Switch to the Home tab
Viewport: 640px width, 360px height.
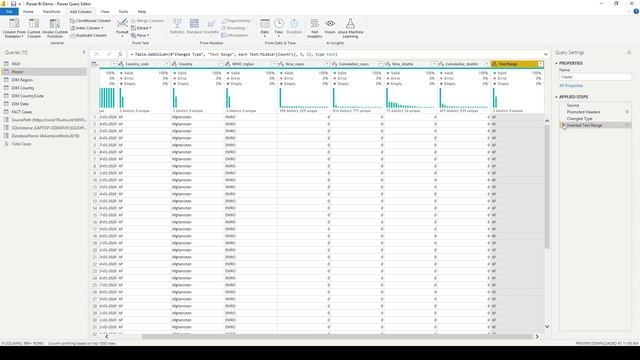pyautogui.click(x=28, y=11)
